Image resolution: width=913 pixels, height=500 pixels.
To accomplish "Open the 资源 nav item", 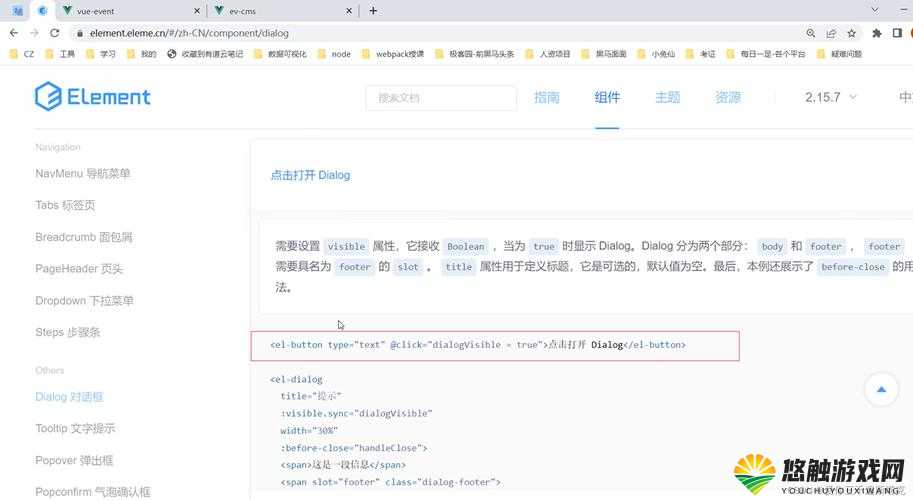I will point(728,98).
